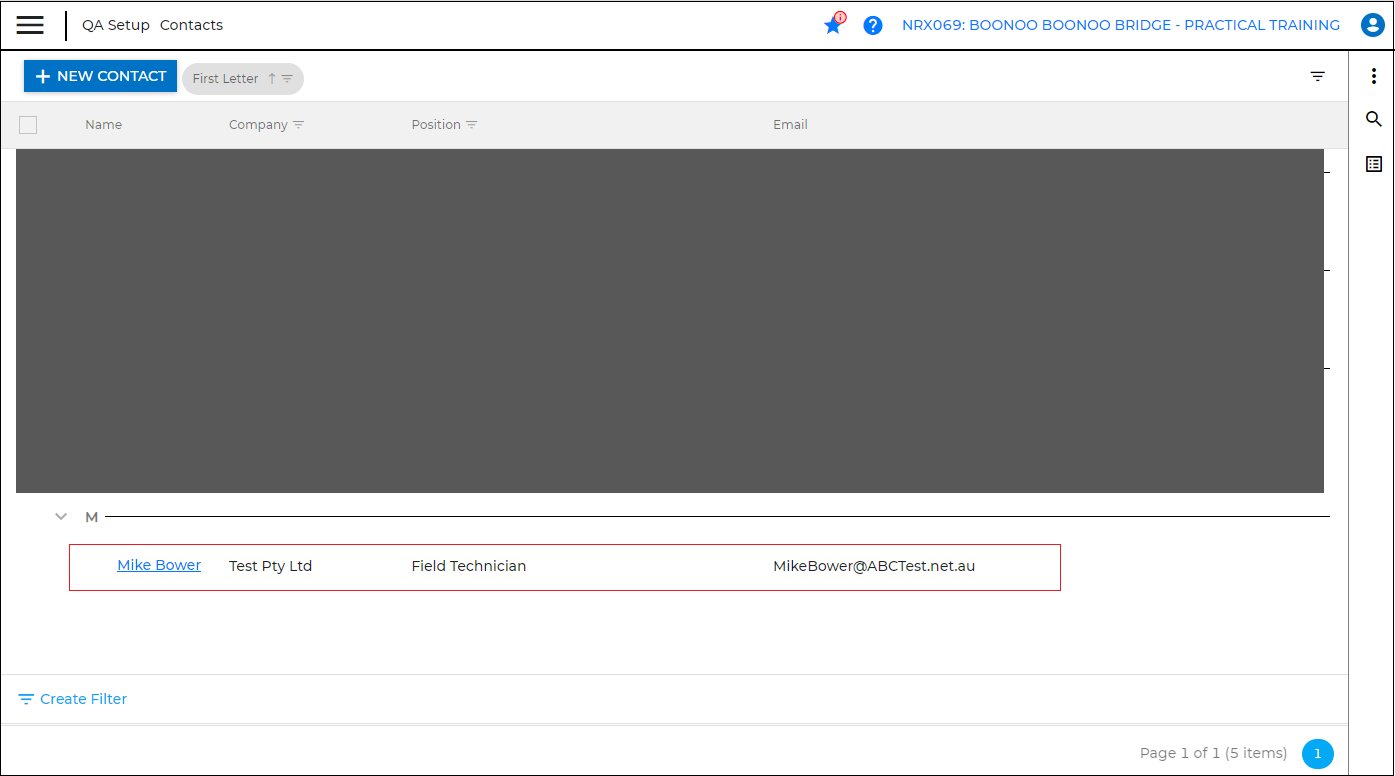The width and height of the screenshot is (1395, 776).
Task: Click the three-dot more options icon
Action: (x=1373, y=77)
